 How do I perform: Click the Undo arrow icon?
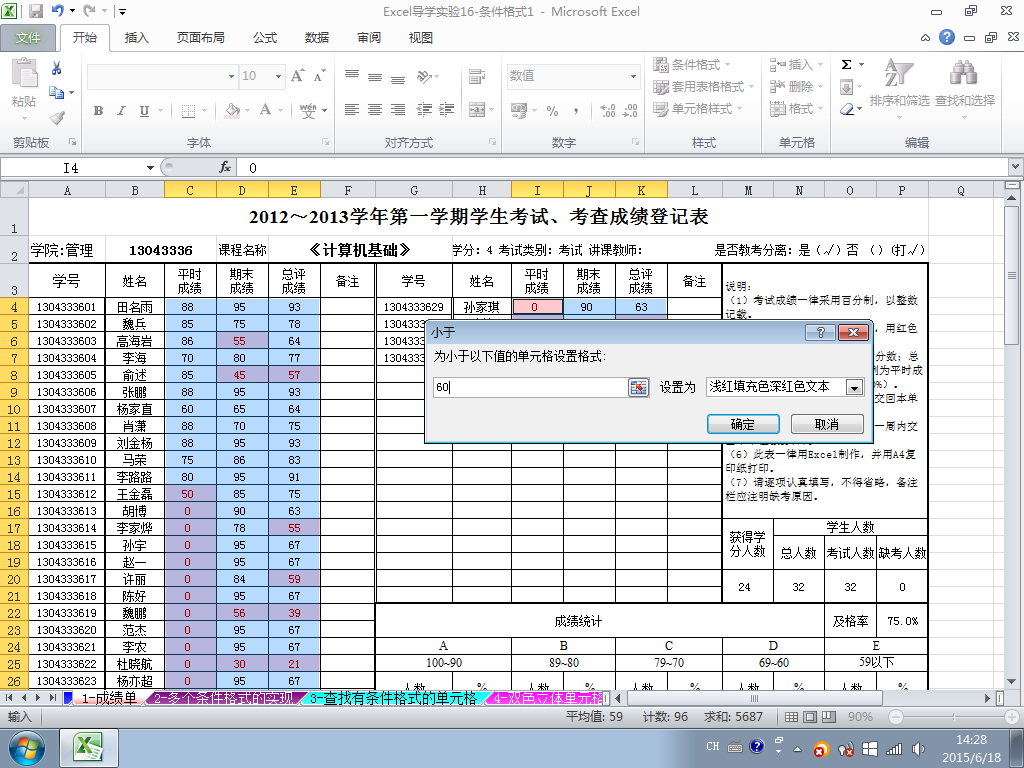(x=57, y=11)
